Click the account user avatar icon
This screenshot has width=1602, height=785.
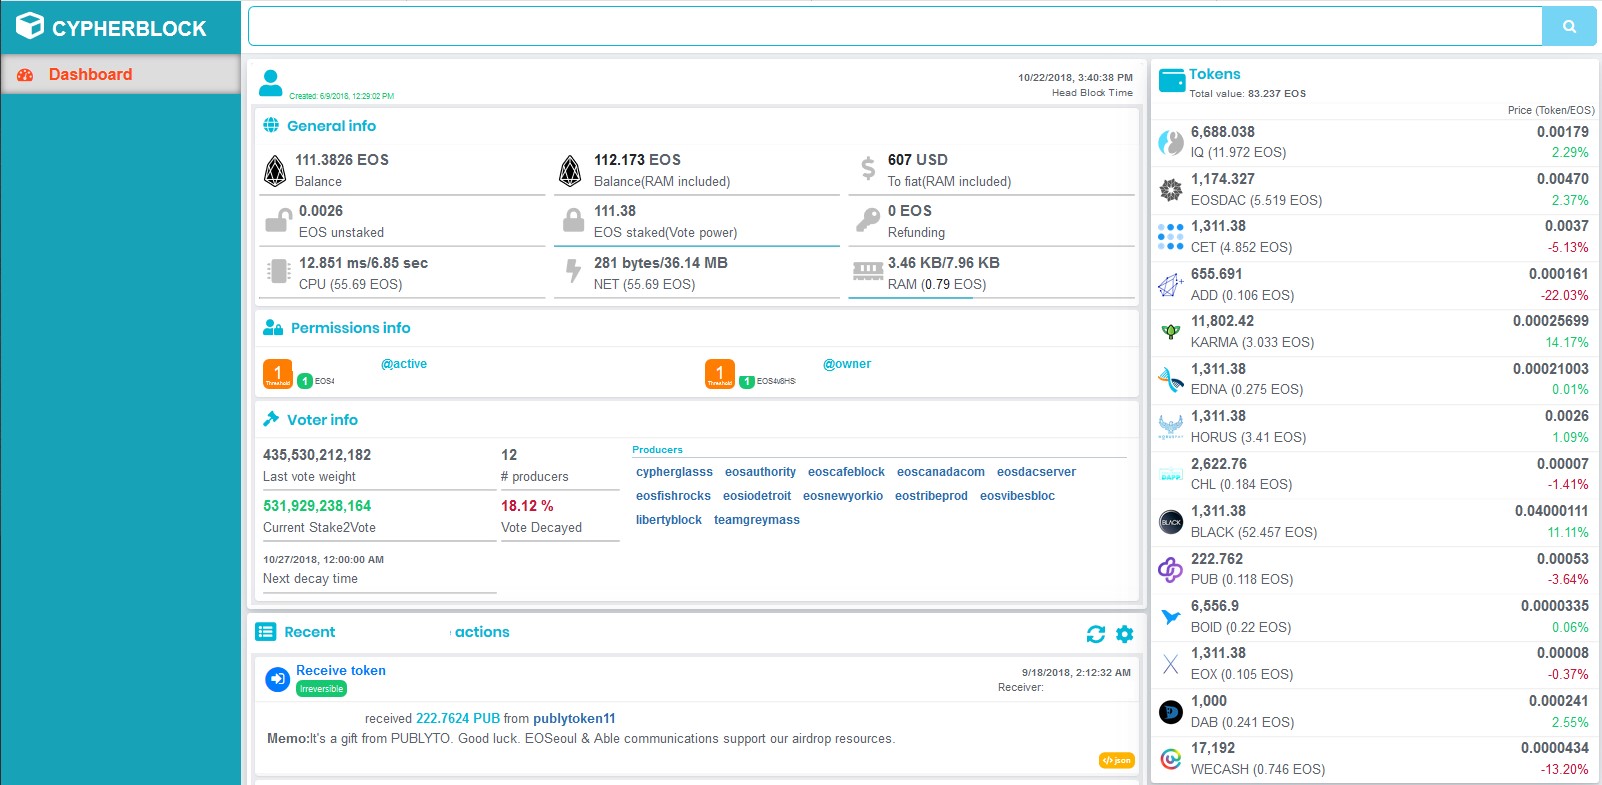point(270,83)
